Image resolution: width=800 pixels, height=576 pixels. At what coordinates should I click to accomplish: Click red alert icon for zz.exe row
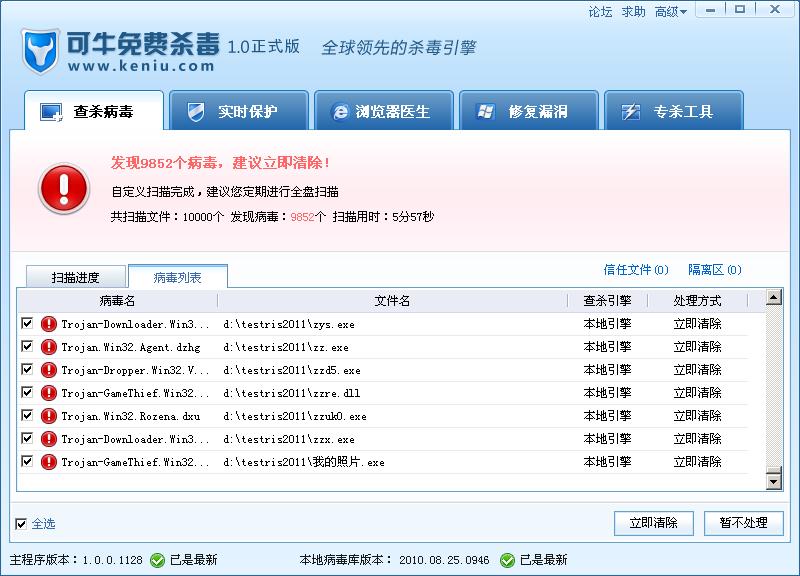coord(48,347)
